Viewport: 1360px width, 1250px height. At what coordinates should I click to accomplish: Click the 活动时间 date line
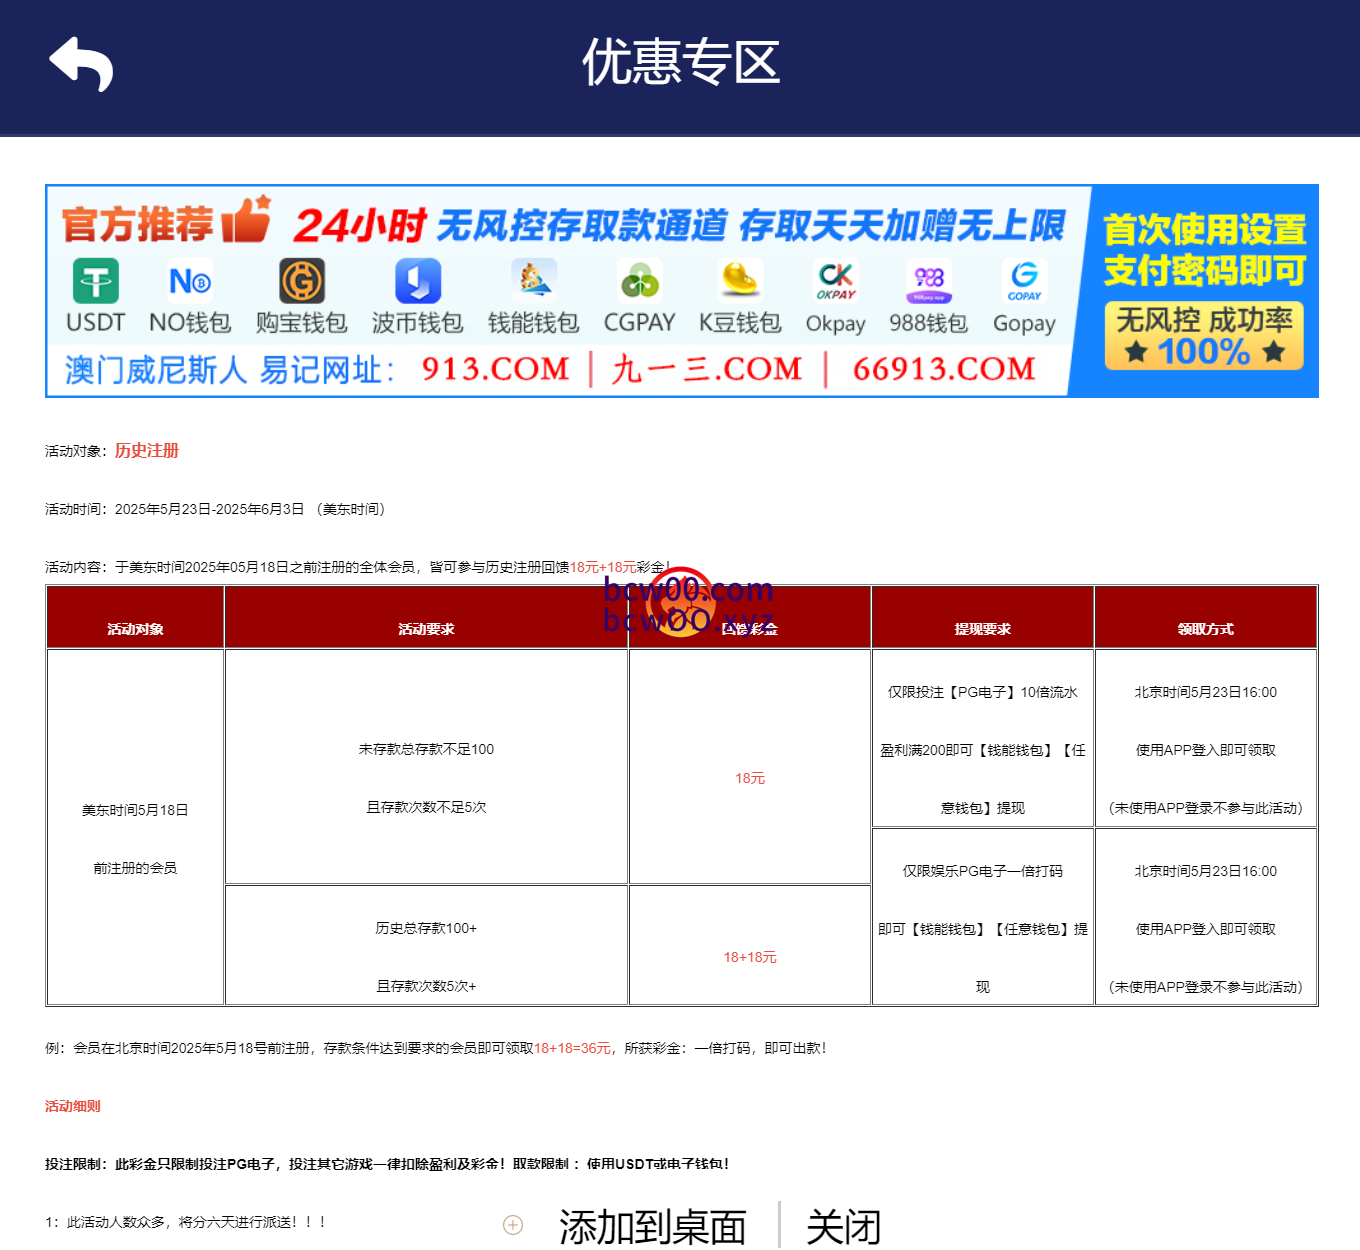pos(215,509)
